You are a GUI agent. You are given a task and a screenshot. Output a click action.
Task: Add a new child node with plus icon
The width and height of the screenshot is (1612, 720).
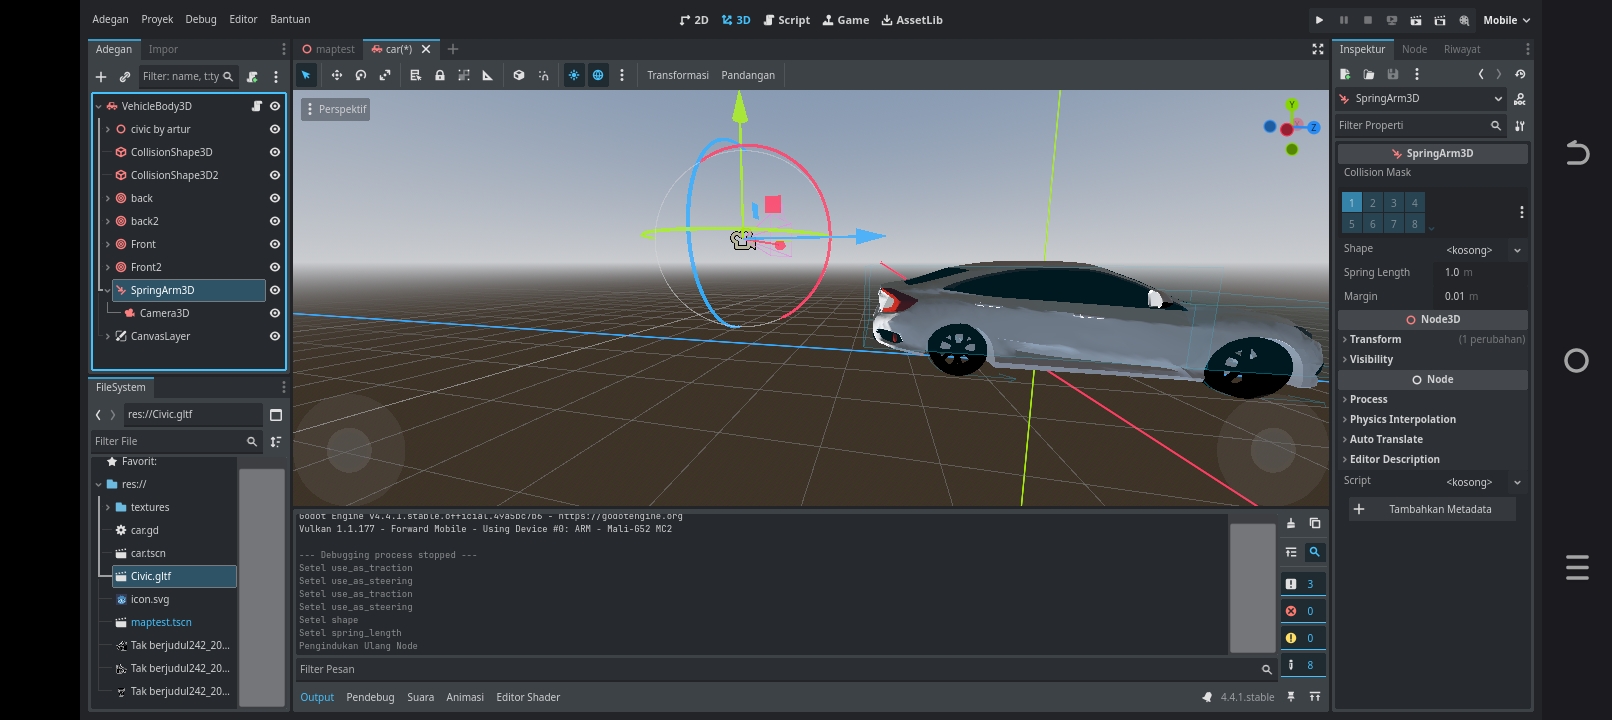tap(101, 76)
